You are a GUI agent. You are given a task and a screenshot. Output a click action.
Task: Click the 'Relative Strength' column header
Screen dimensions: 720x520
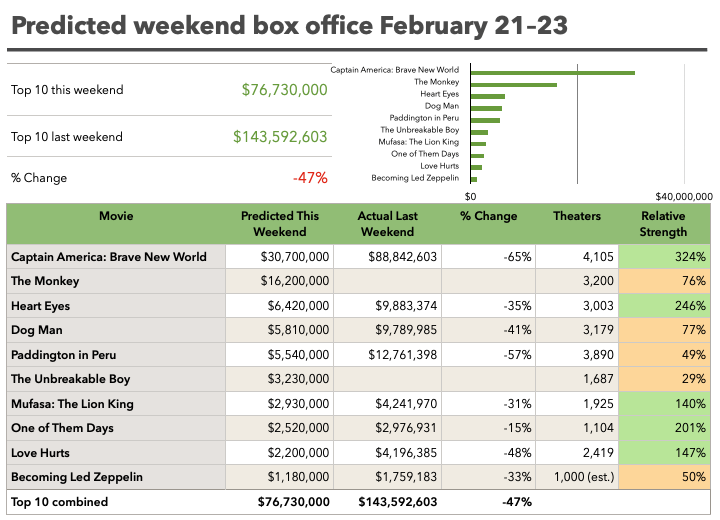(664, 224)
